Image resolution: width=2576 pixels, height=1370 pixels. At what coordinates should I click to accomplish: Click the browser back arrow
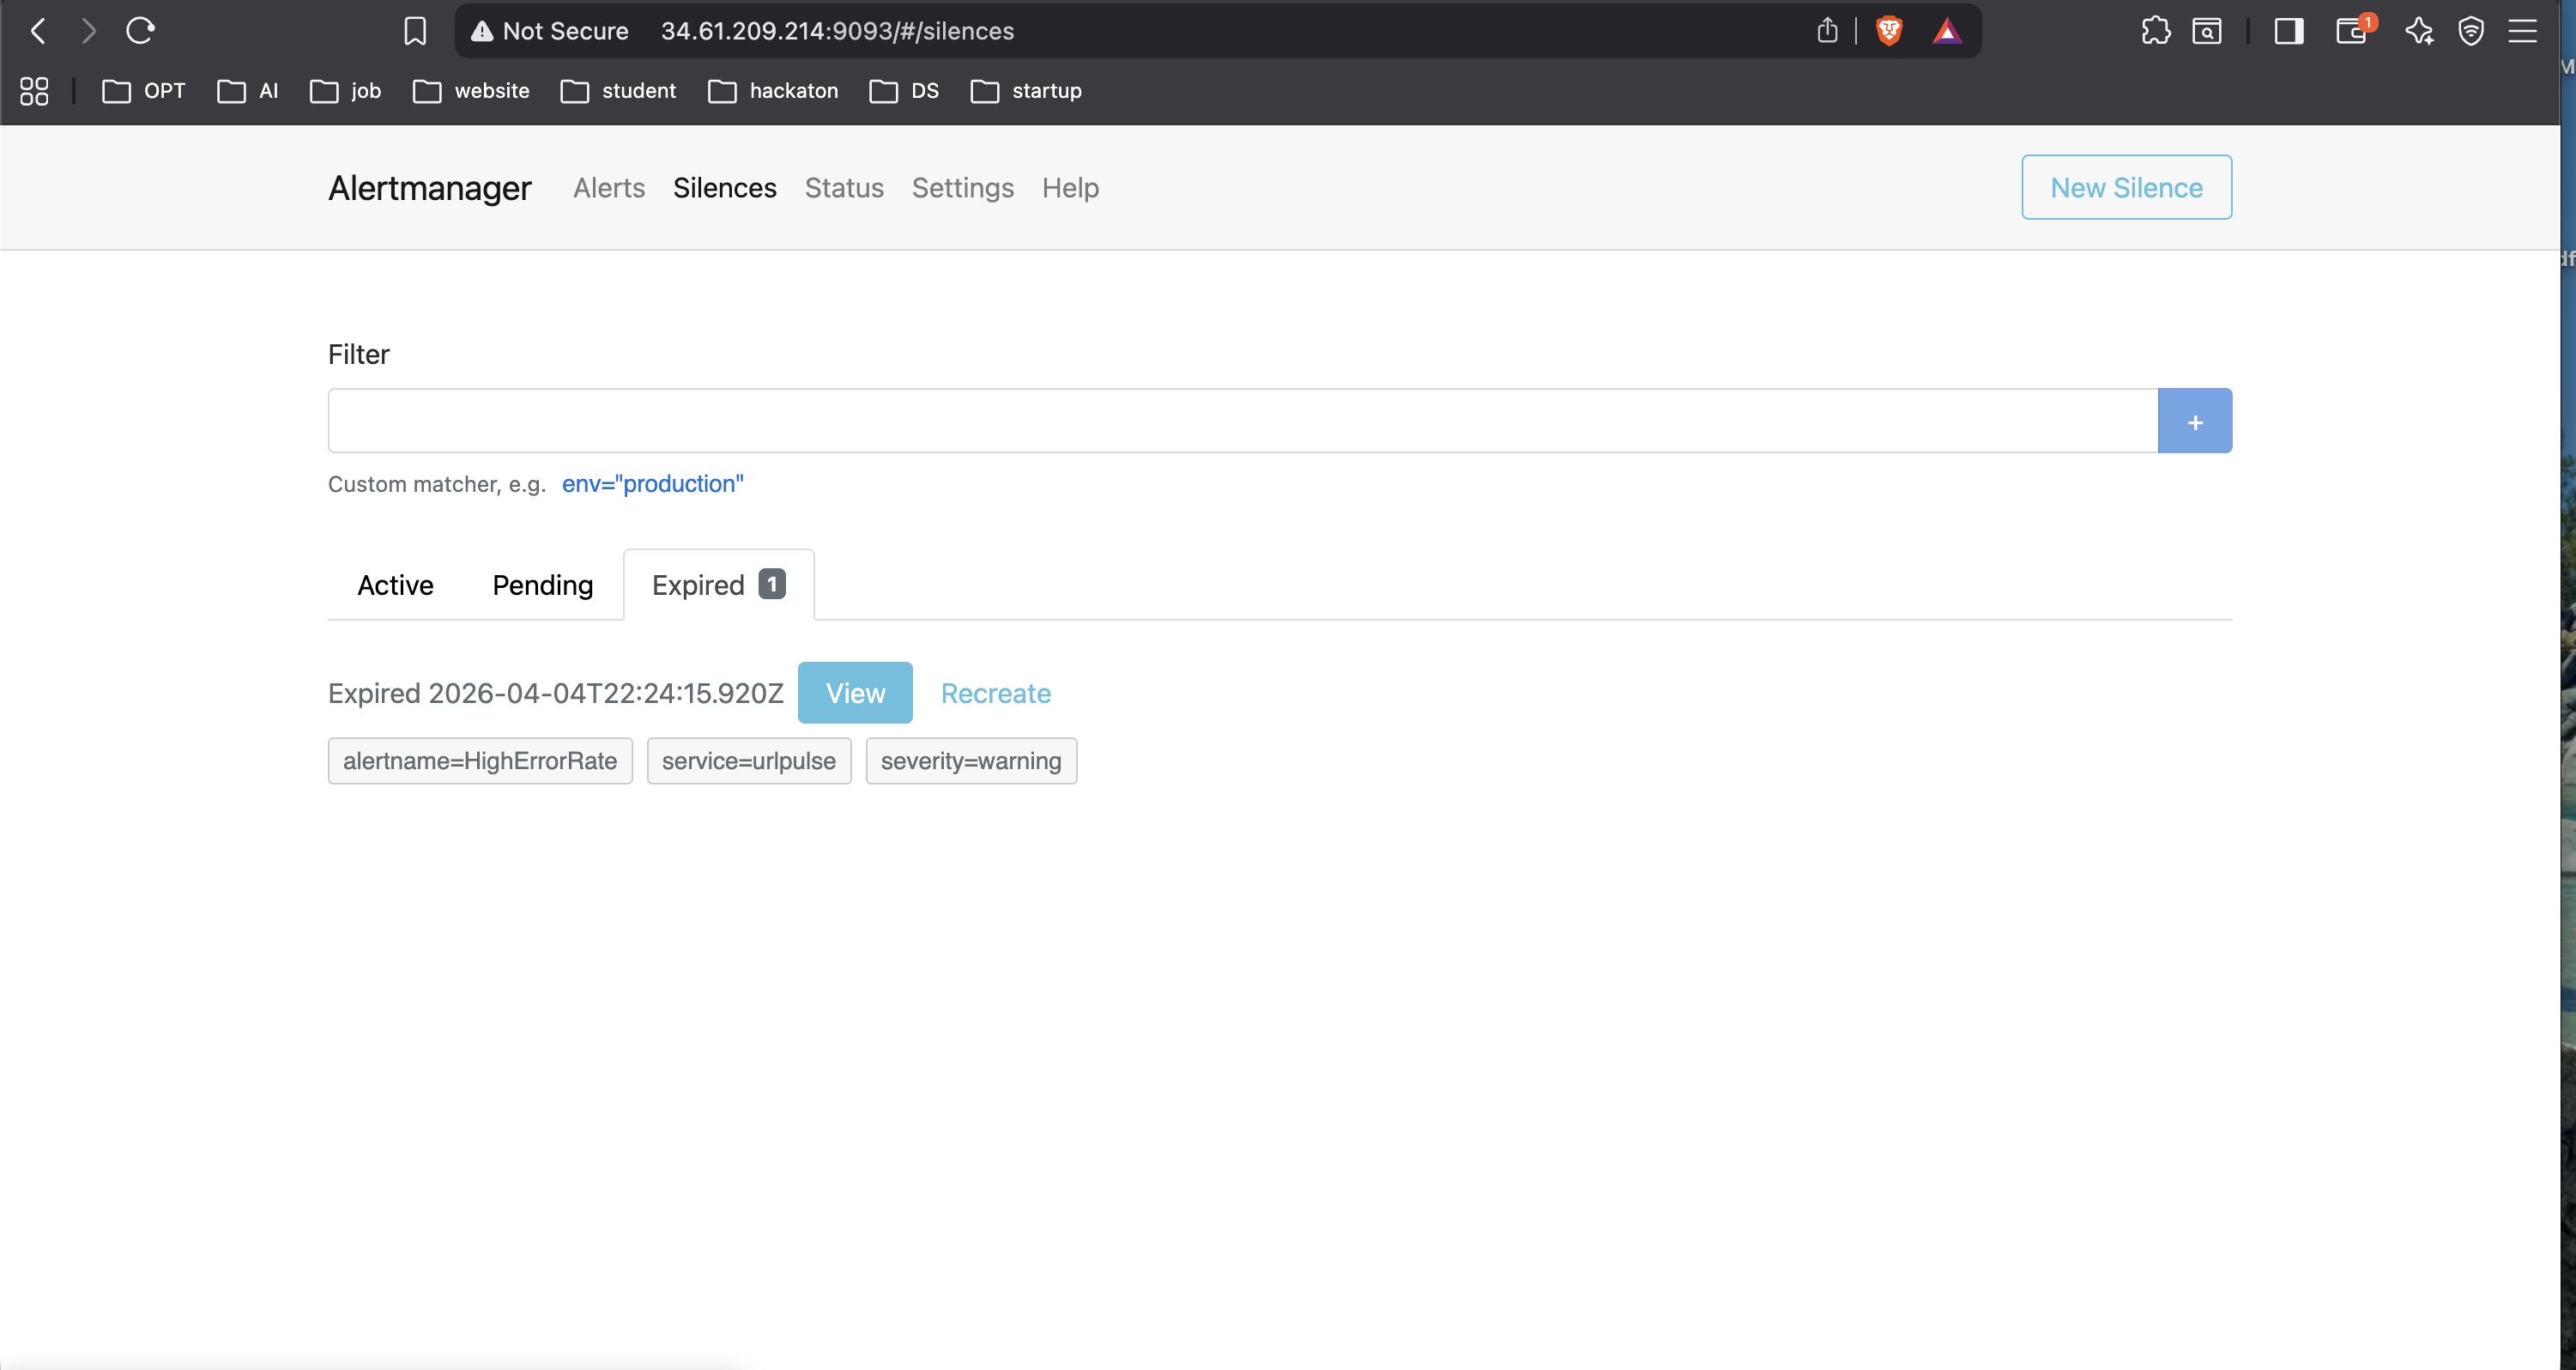point(38,31)
